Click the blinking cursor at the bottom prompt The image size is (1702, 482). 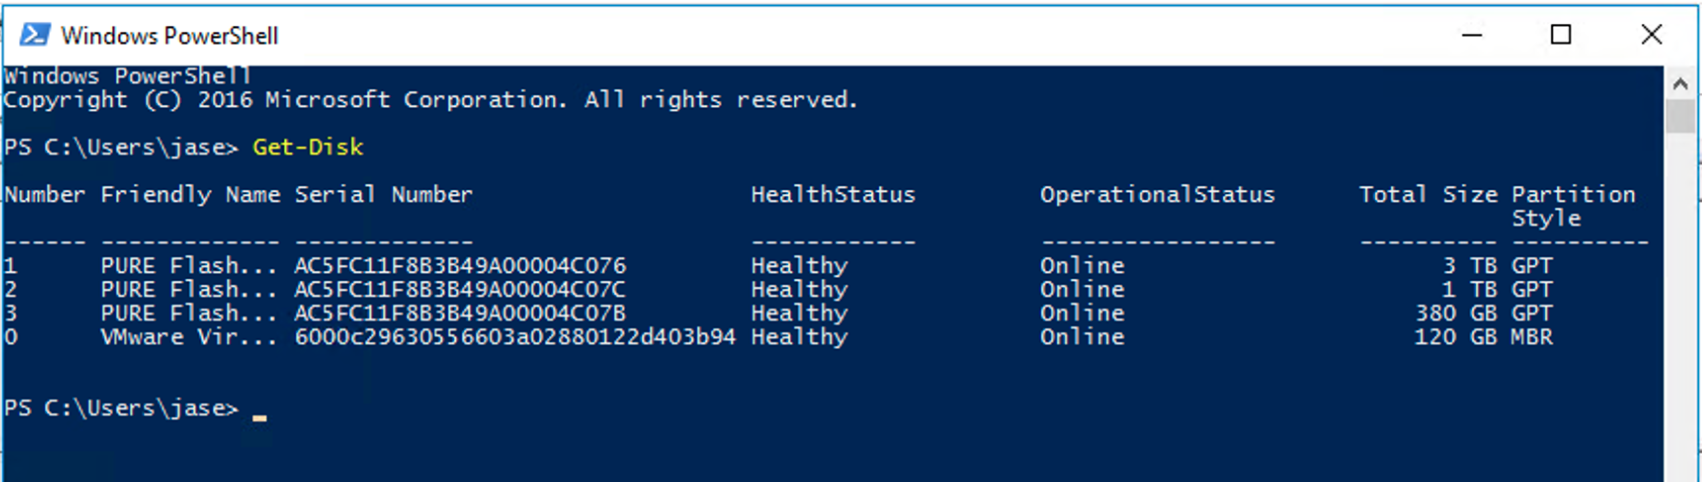pyautogui.click(x=260, y=415)
